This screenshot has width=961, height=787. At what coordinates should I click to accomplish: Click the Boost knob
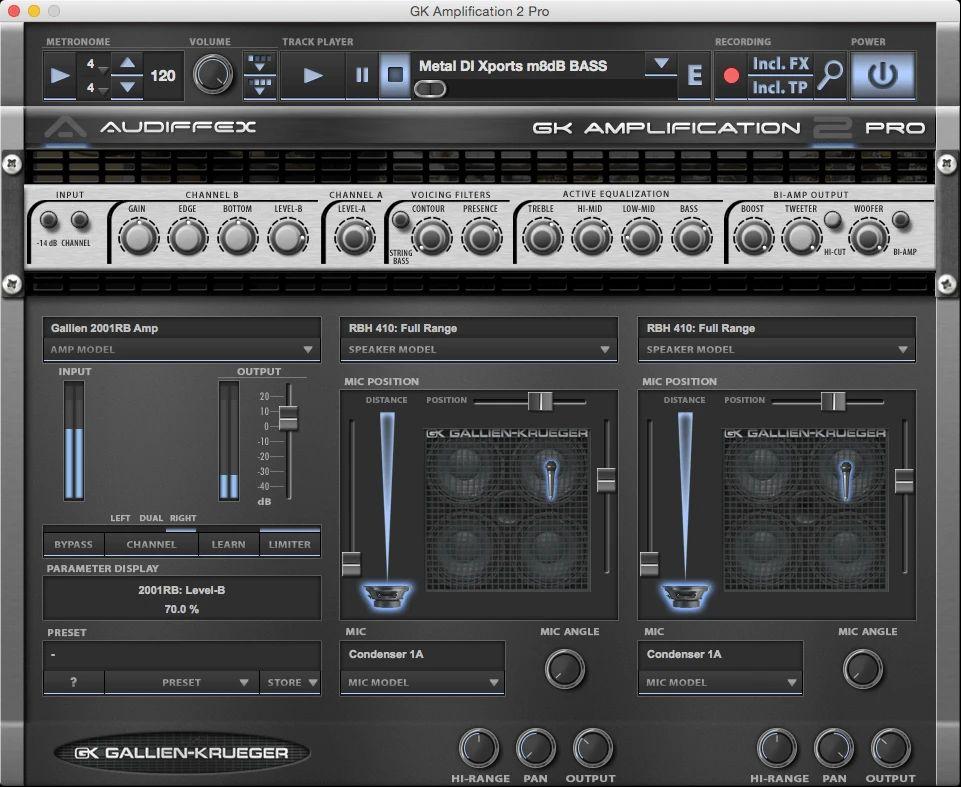[753, 237]
